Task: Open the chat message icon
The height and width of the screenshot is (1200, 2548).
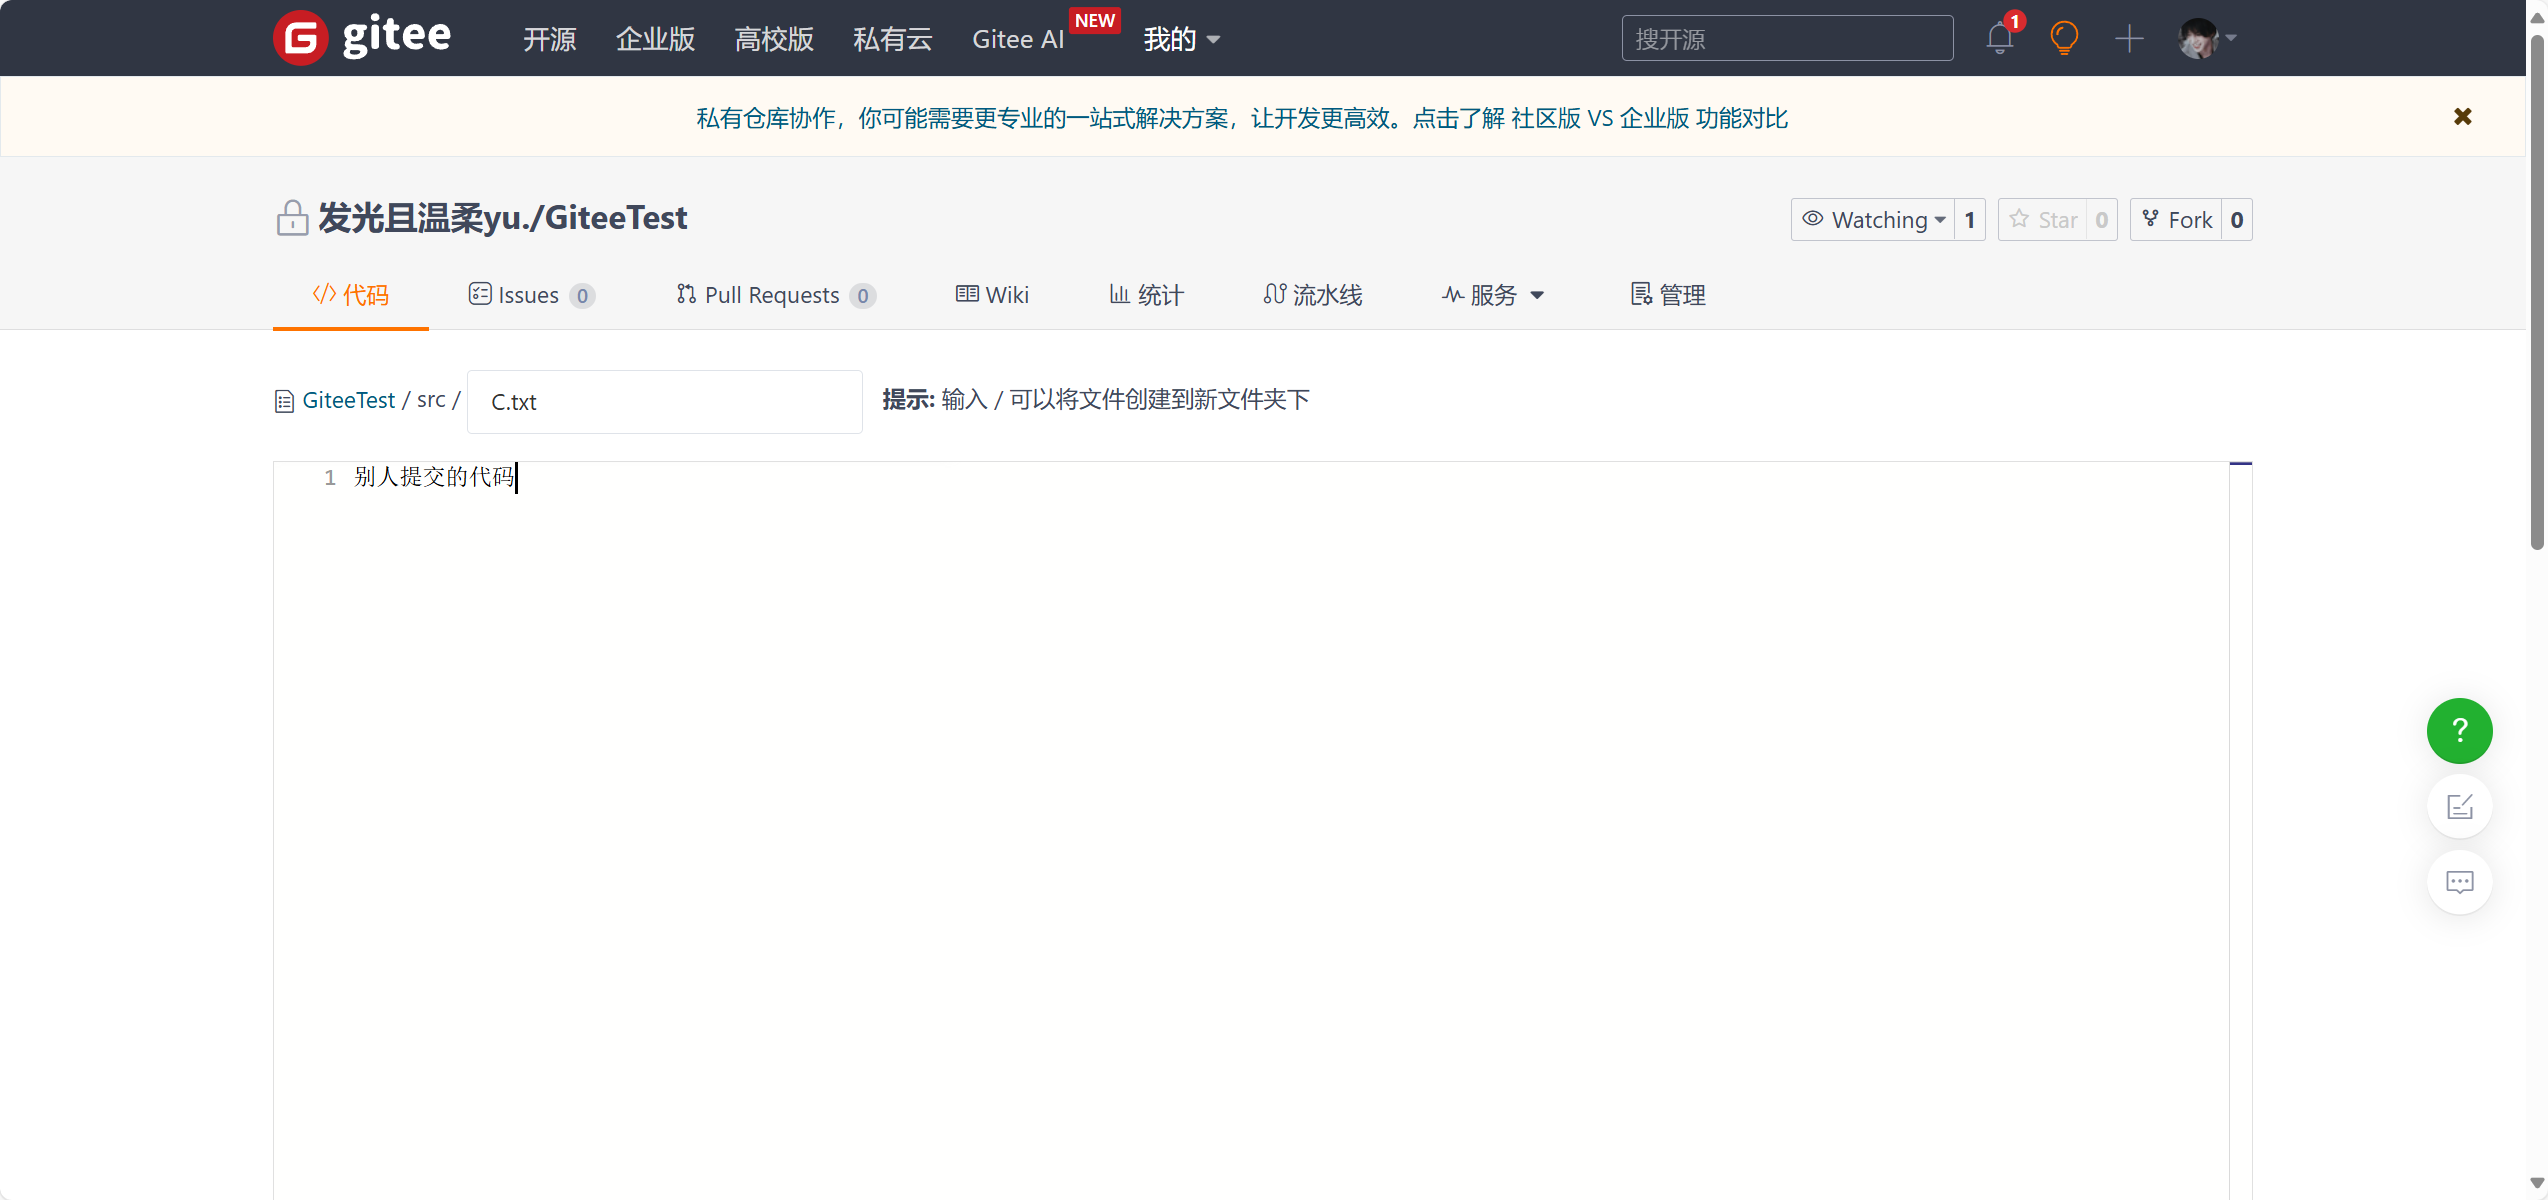Action: [2460, 882]
